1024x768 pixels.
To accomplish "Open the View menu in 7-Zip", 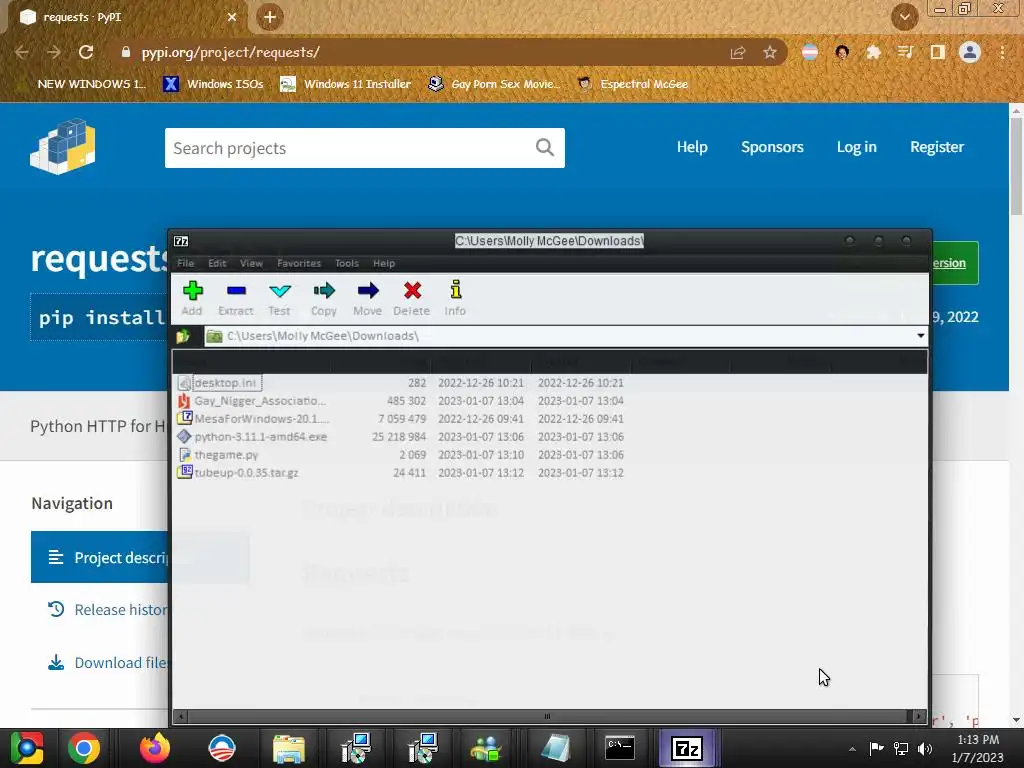I will click(x=251, y=263).
